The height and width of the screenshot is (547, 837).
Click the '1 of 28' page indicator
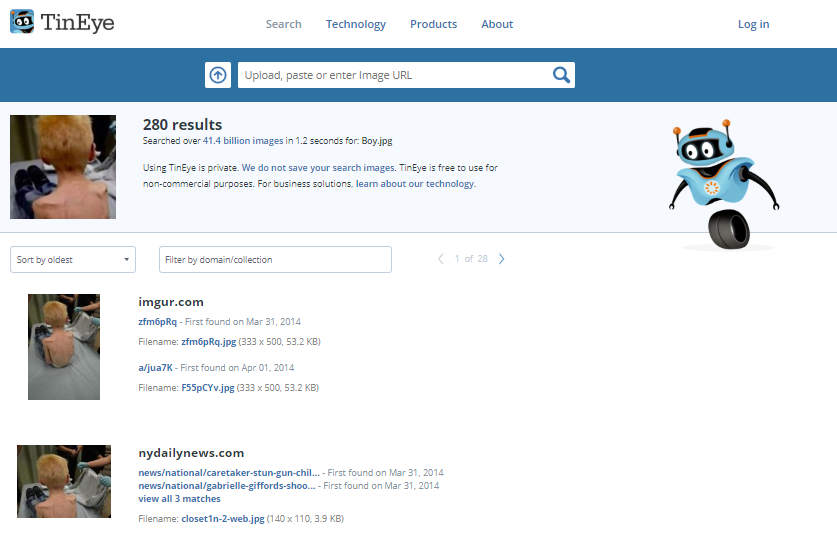[x=471, y=259]
